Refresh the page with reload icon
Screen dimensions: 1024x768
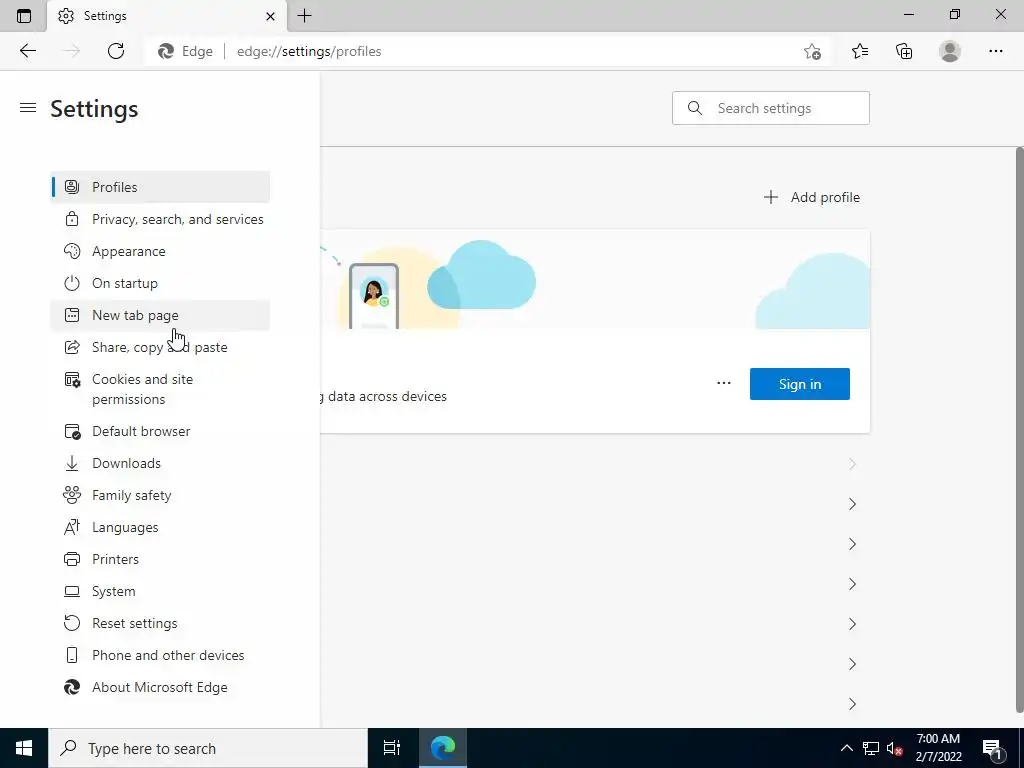coord(116,51)
